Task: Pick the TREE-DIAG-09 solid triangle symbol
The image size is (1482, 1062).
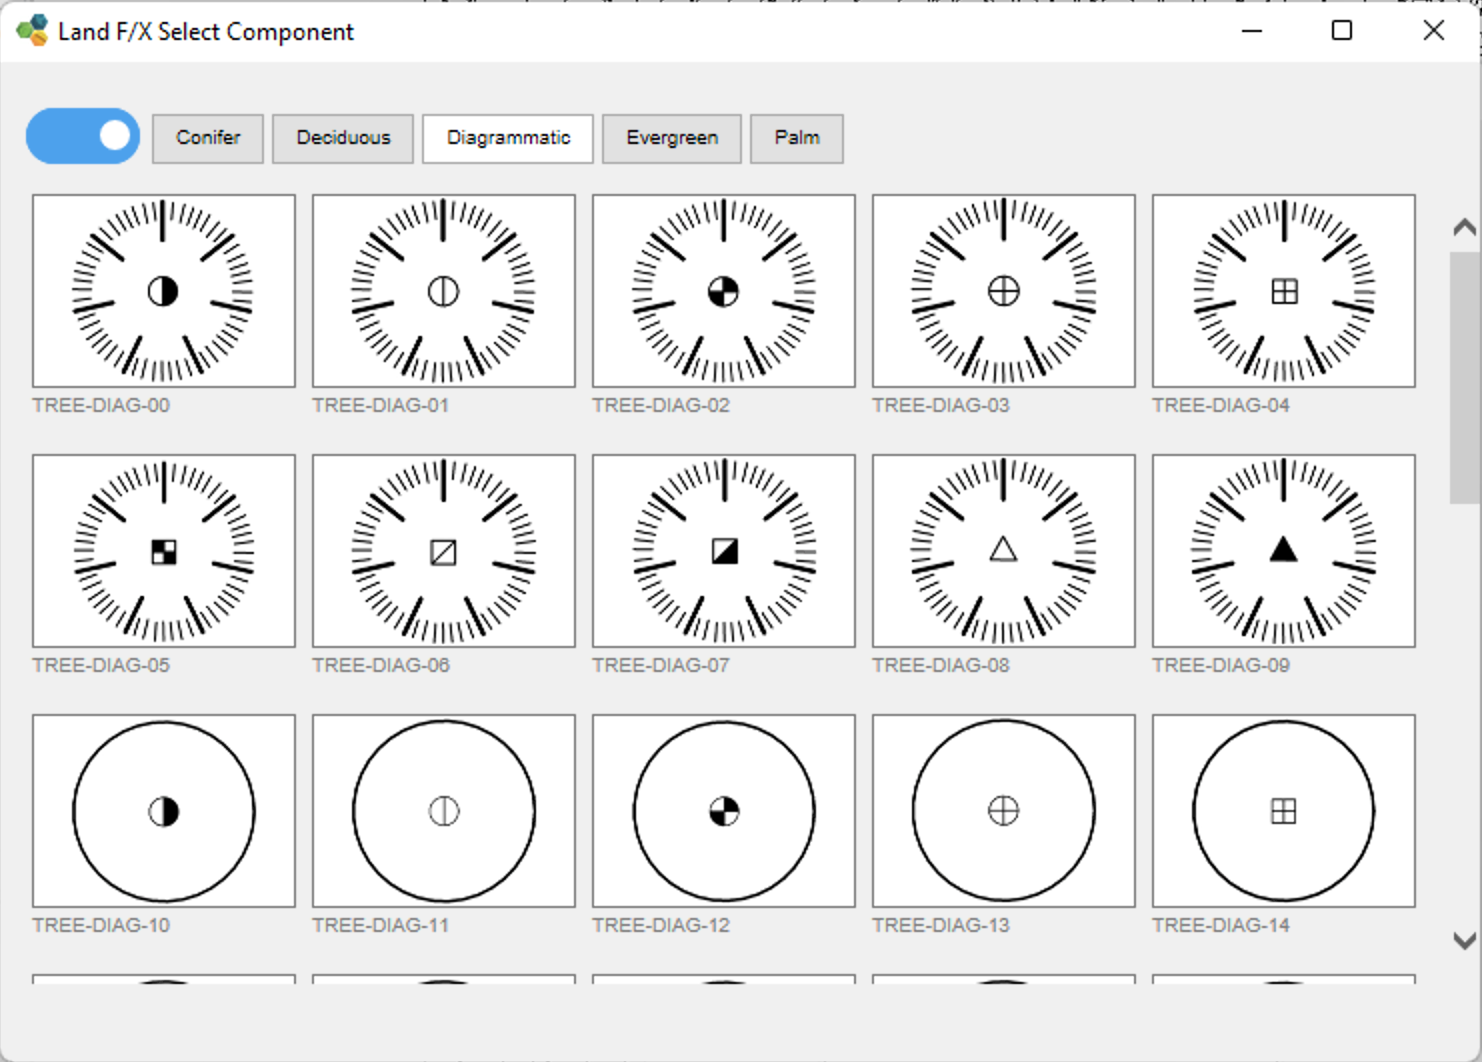Action: [x=1284, y=551]
